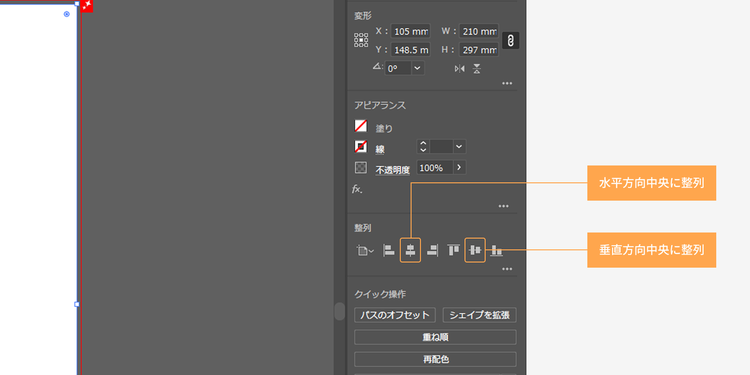The height and width of the screenshot is (375, 750).
Task: Click the H height field 297 mm
Action: click(479, 49)
